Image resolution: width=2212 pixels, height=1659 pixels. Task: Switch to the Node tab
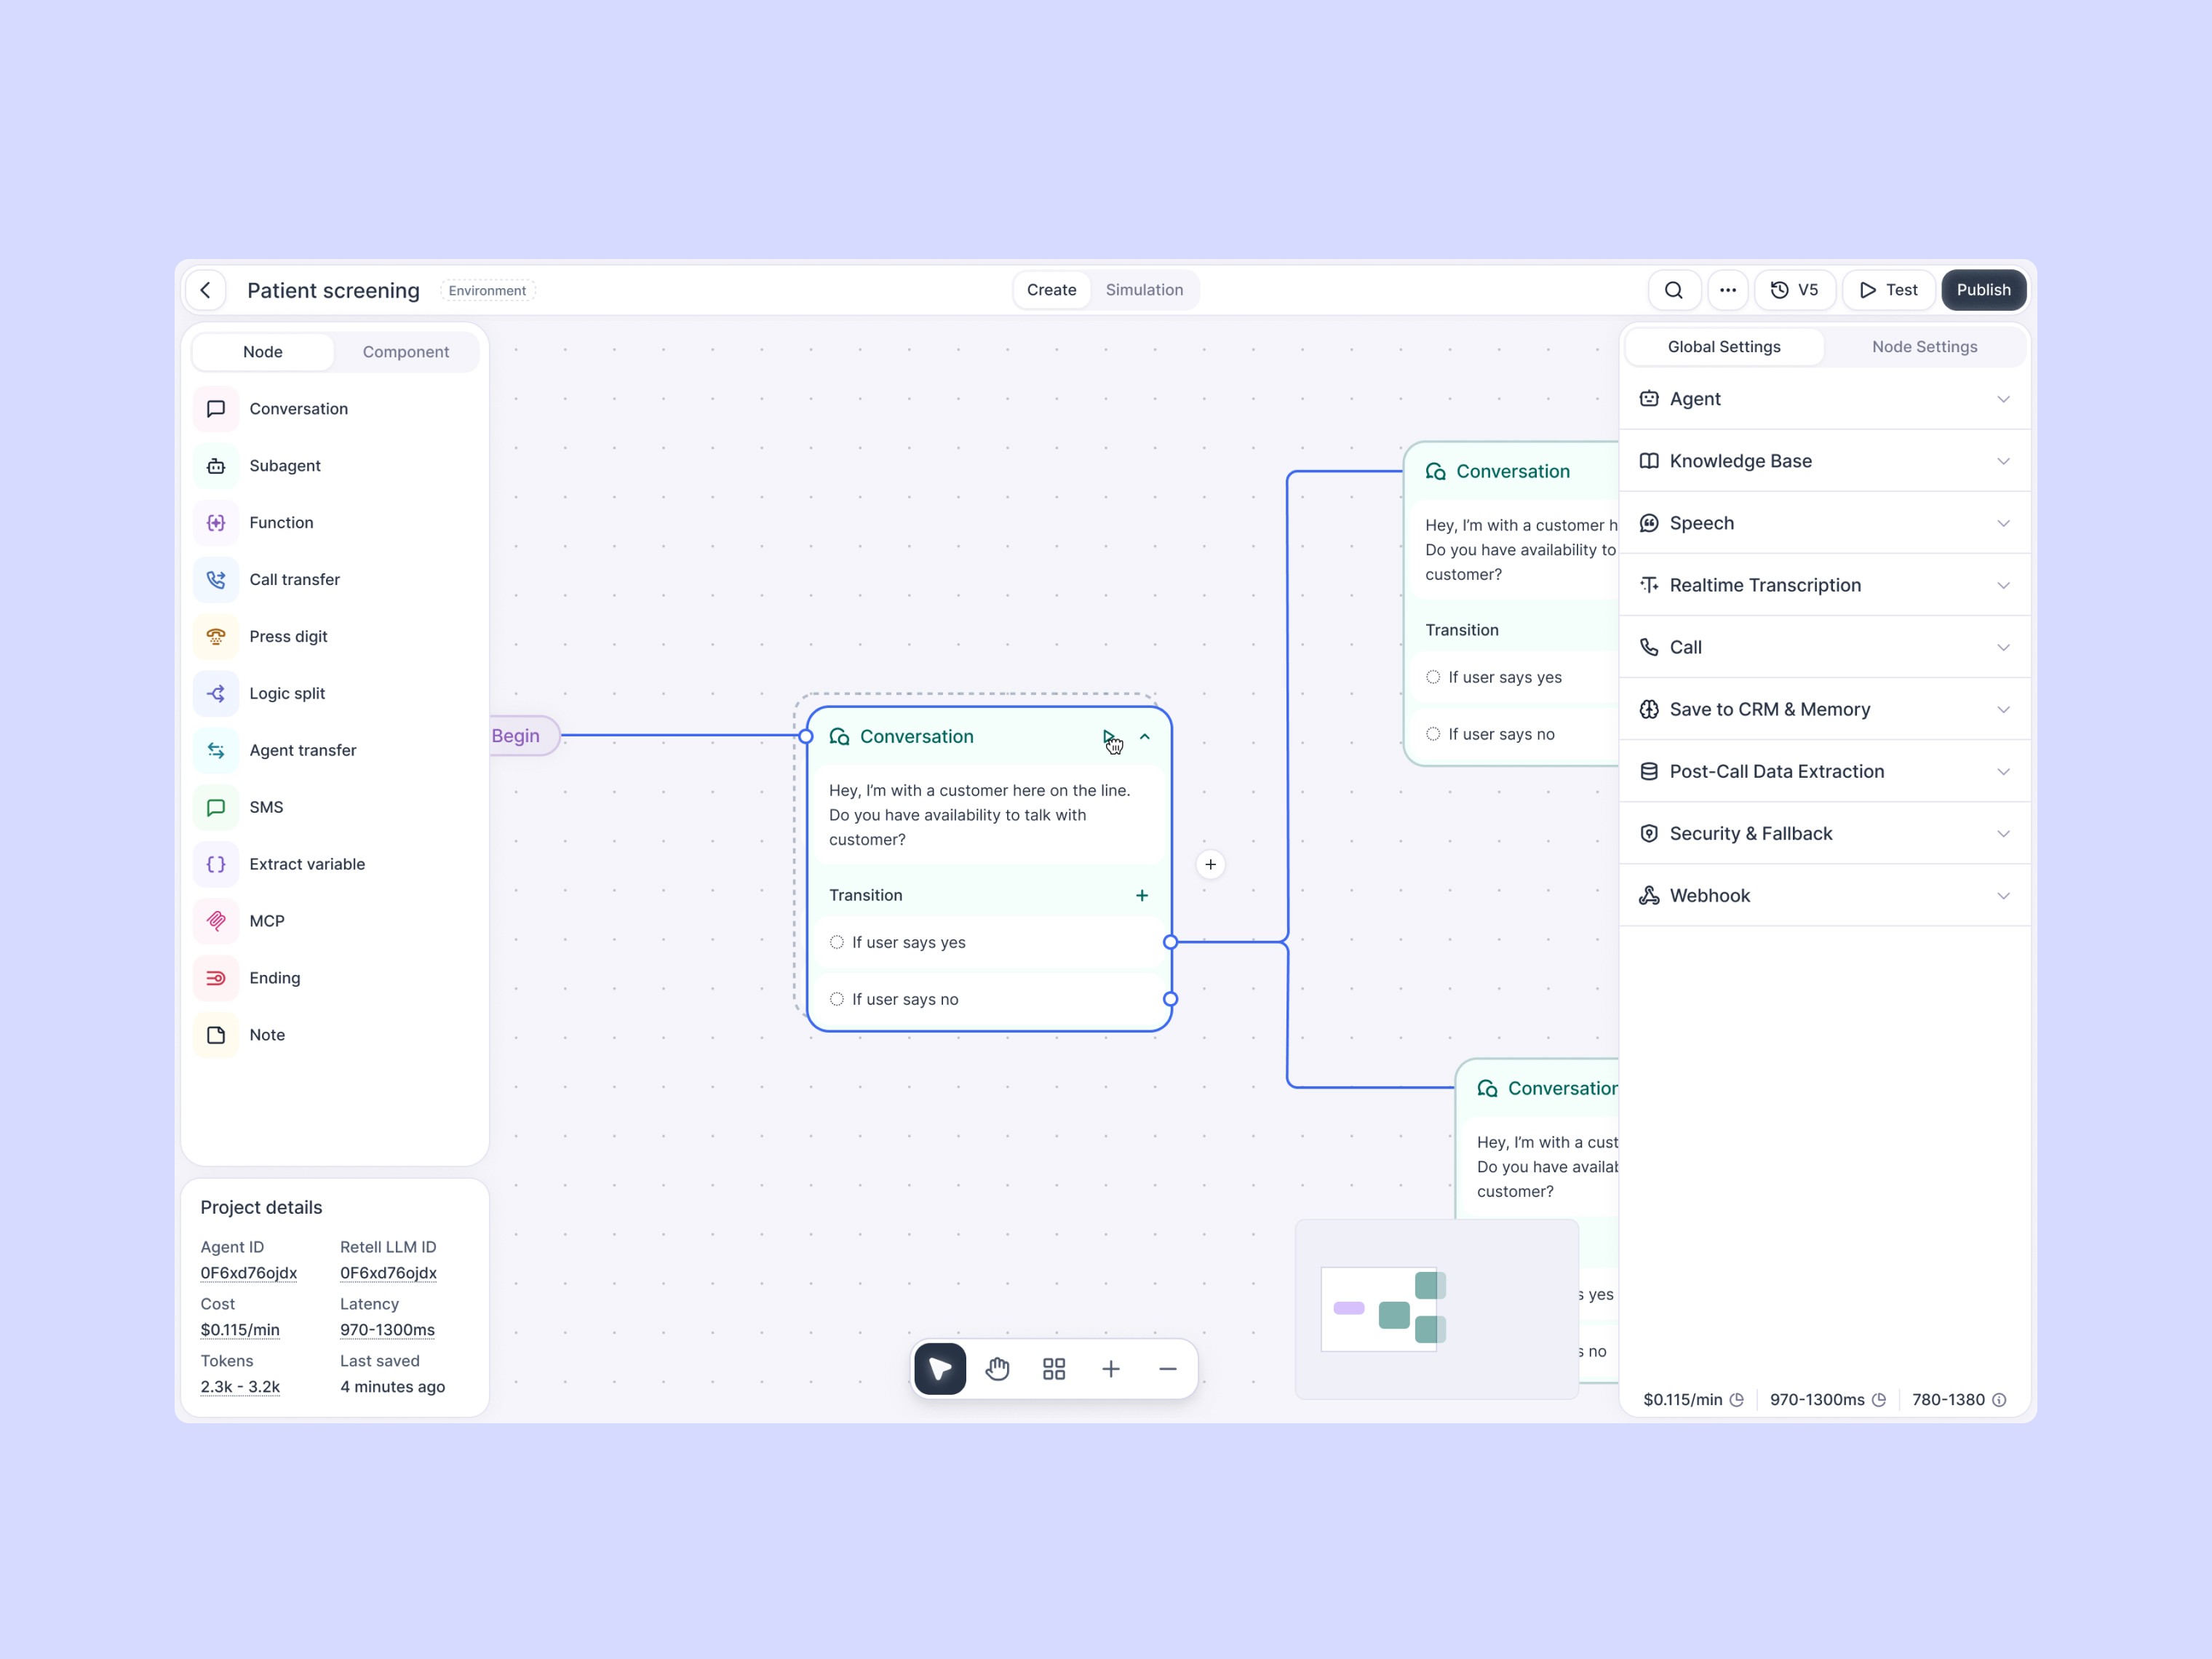pos(263,352)
